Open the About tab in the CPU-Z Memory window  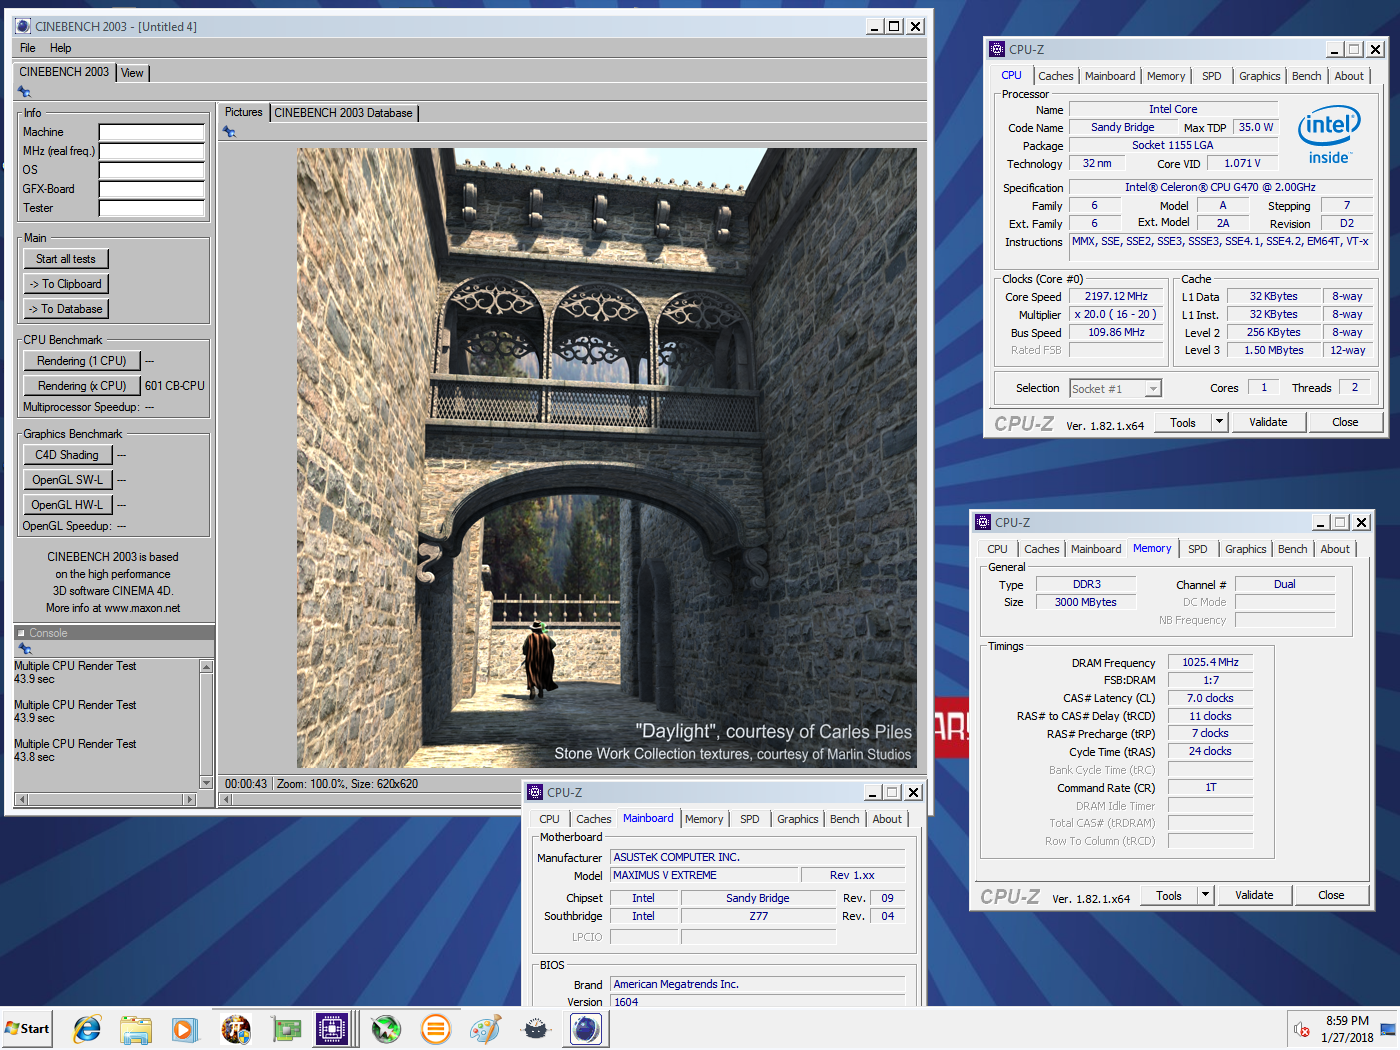(x=1334, y=549)
